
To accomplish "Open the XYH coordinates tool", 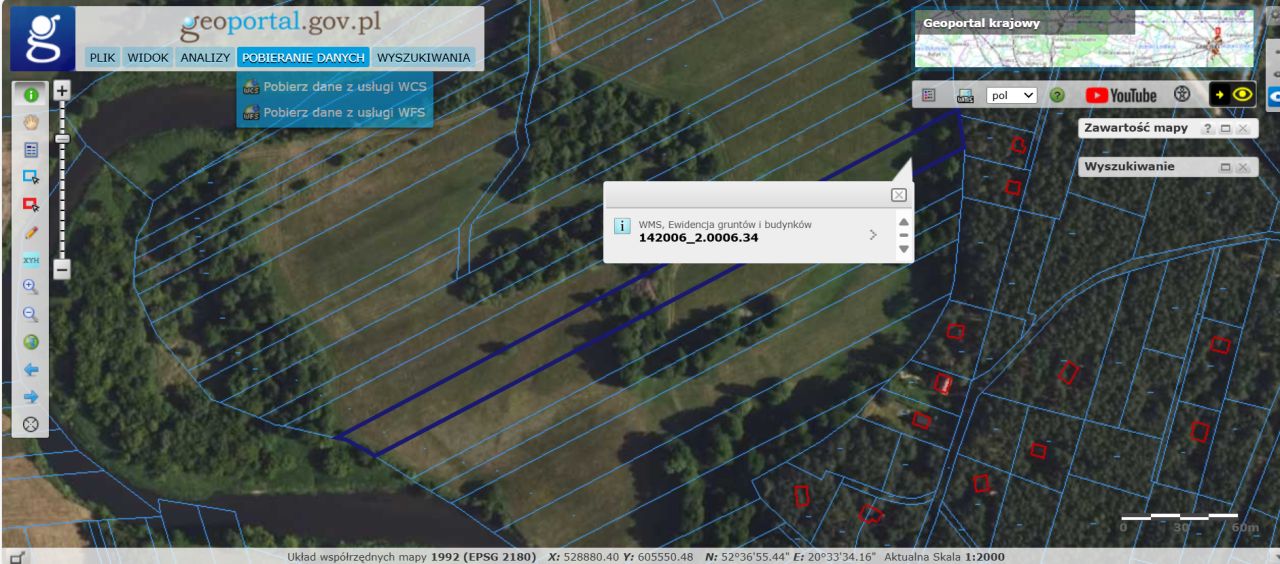I will (30, 259).
